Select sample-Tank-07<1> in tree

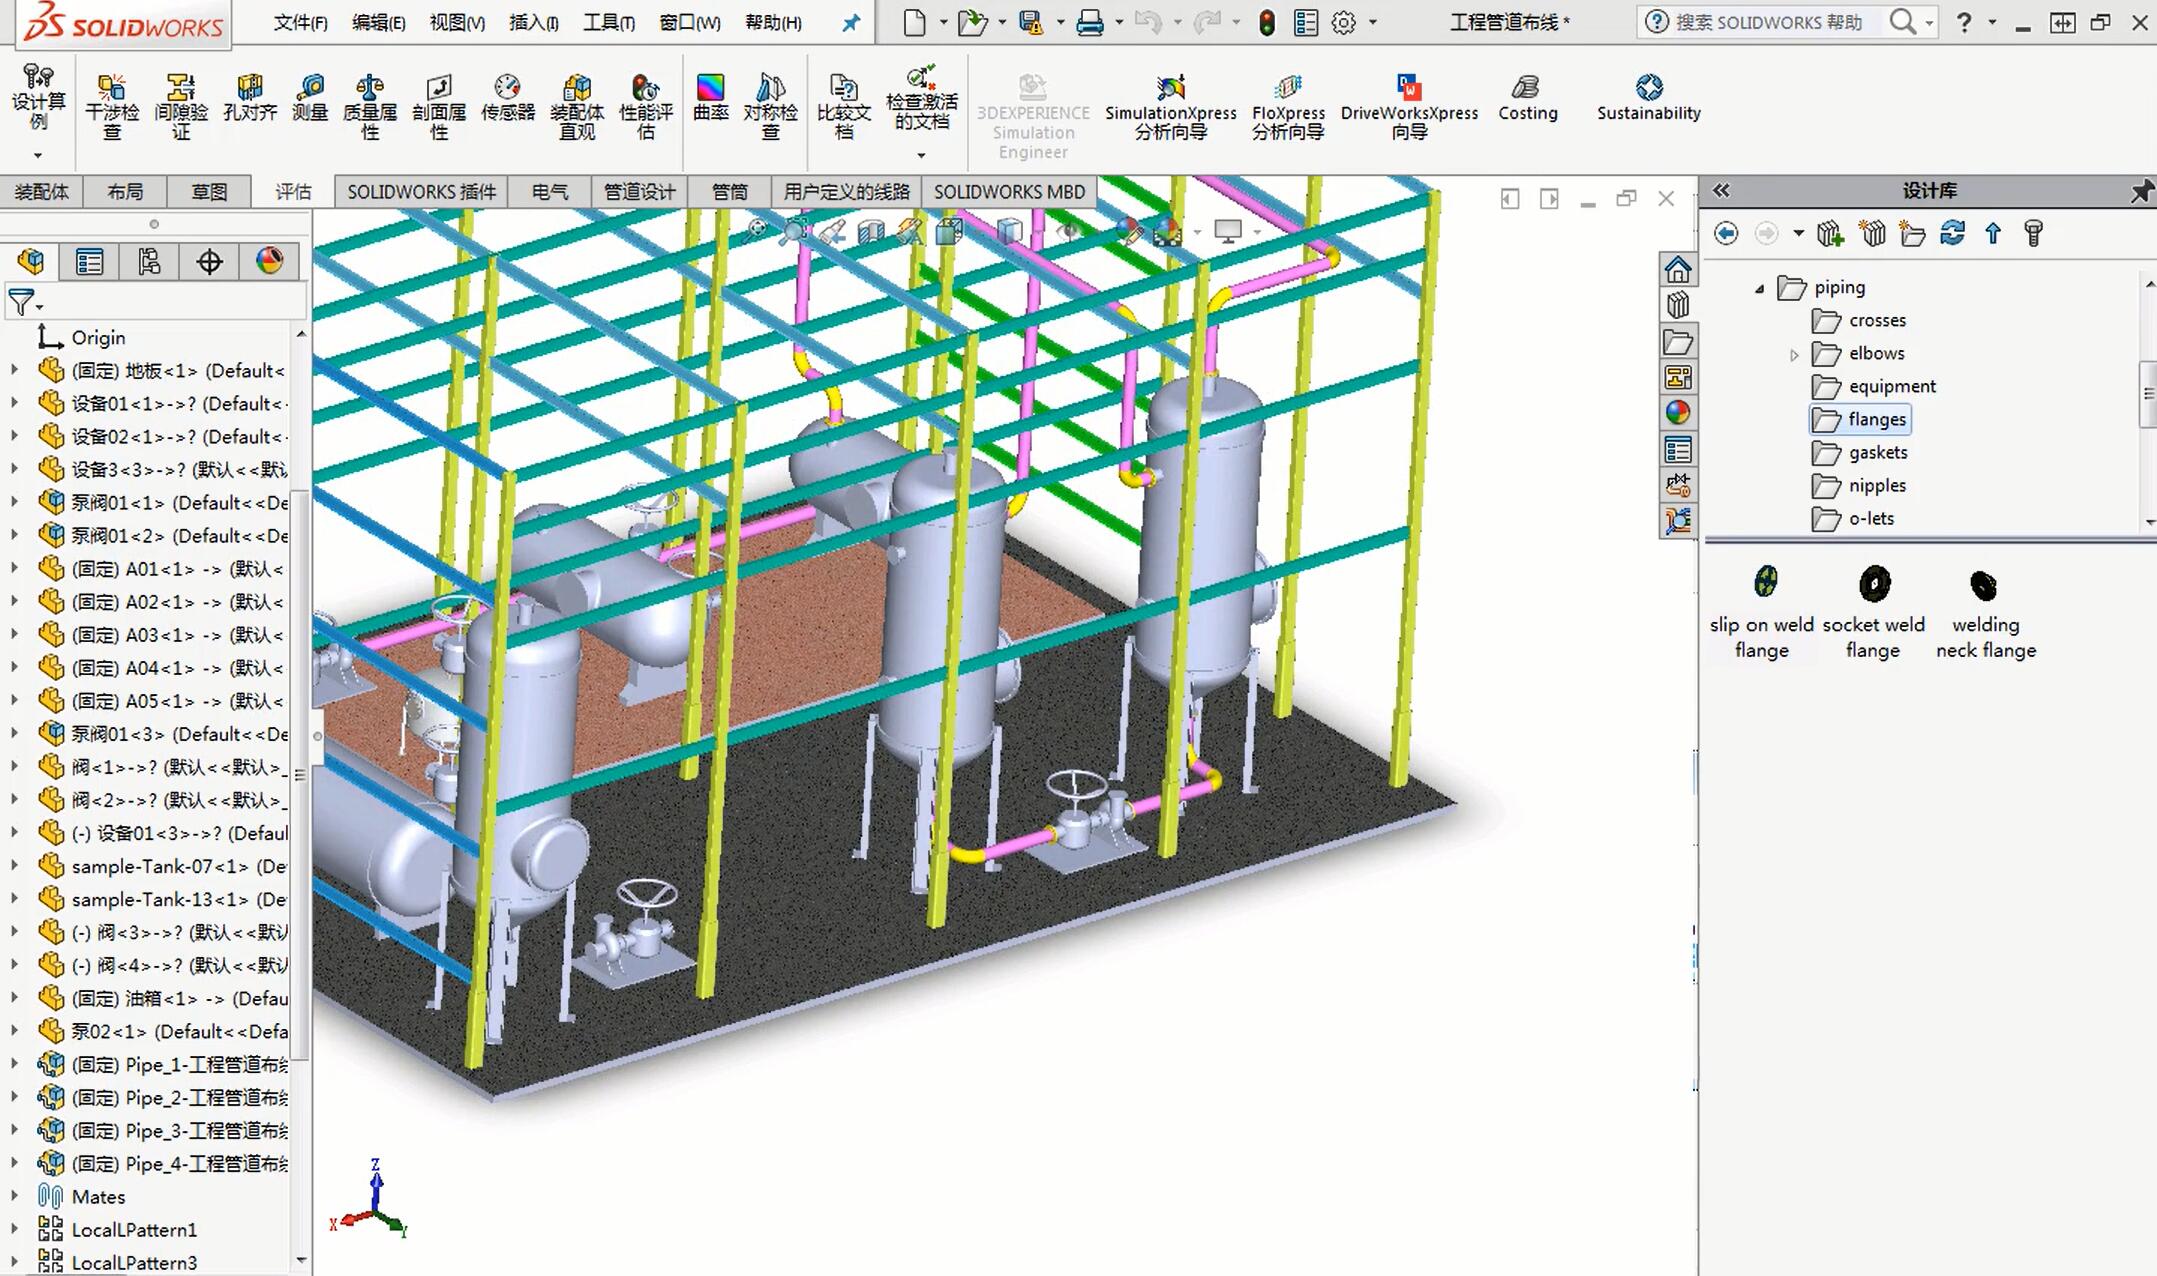coord(163,866)
